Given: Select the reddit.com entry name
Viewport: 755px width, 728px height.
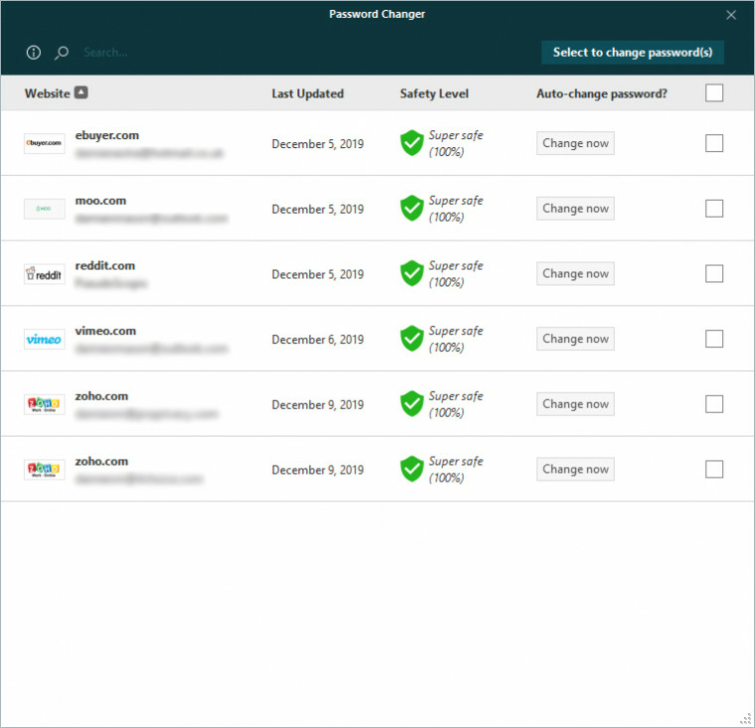Looking at the screenshot, I should tap(105, 266).
